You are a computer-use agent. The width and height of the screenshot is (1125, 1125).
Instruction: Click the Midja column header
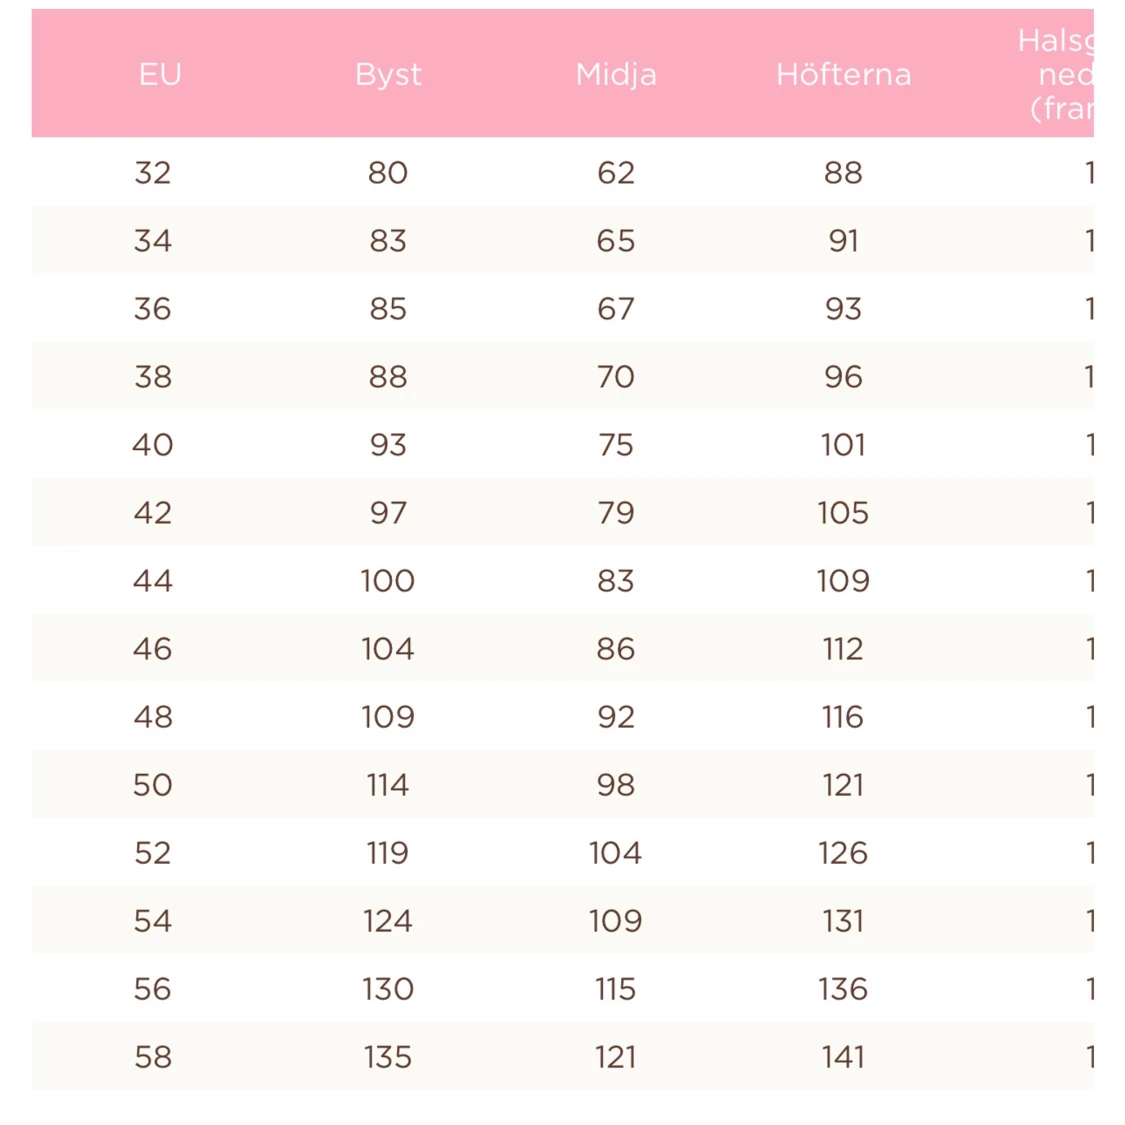point(616,74)
